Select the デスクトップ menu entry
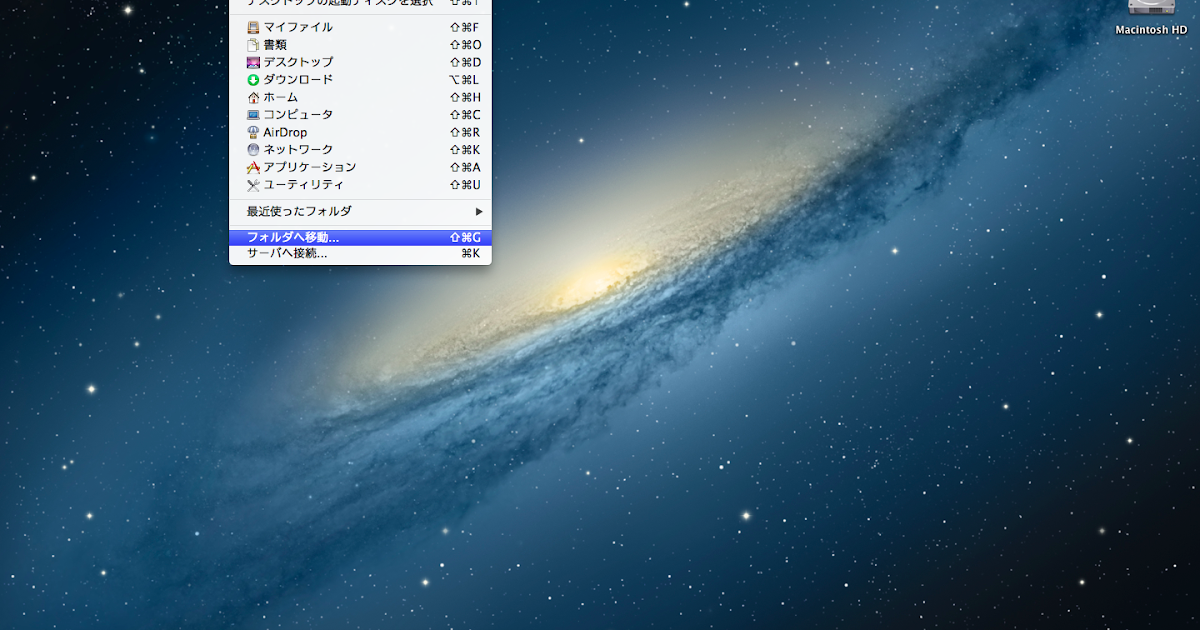Image resolution: width=1200 pixels, height=630 pixels. [x=360, y=62]
